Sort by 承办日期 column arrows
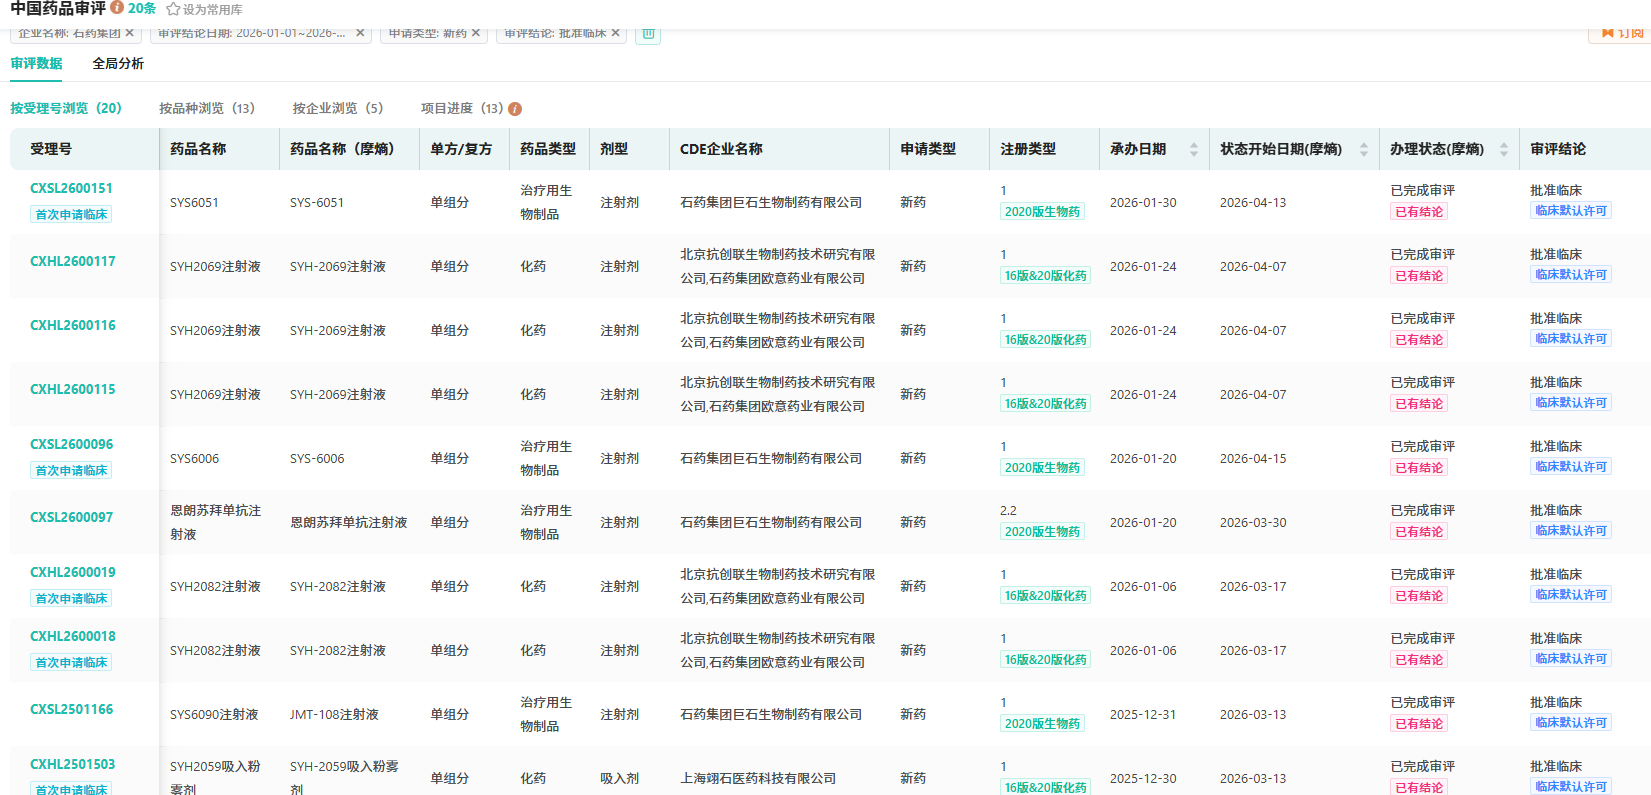The width and height of the screenshot is (1651, 795). click(x=1193, y=149)
